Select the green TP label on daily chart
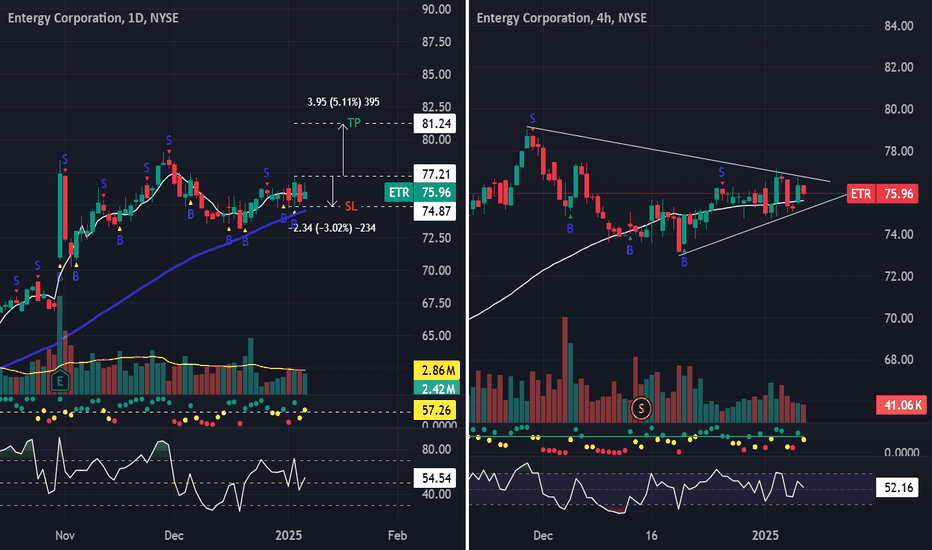Screen dimensions: 932x550 [x=354, y=123]
